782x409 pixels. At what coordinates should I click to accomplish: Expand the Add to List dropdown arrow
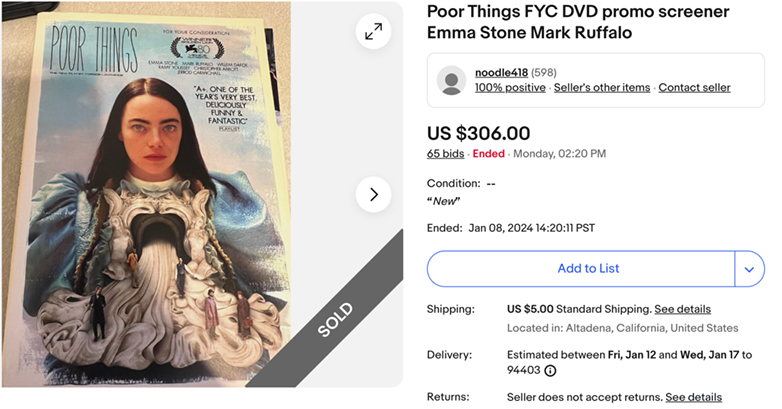click(749, 268)
